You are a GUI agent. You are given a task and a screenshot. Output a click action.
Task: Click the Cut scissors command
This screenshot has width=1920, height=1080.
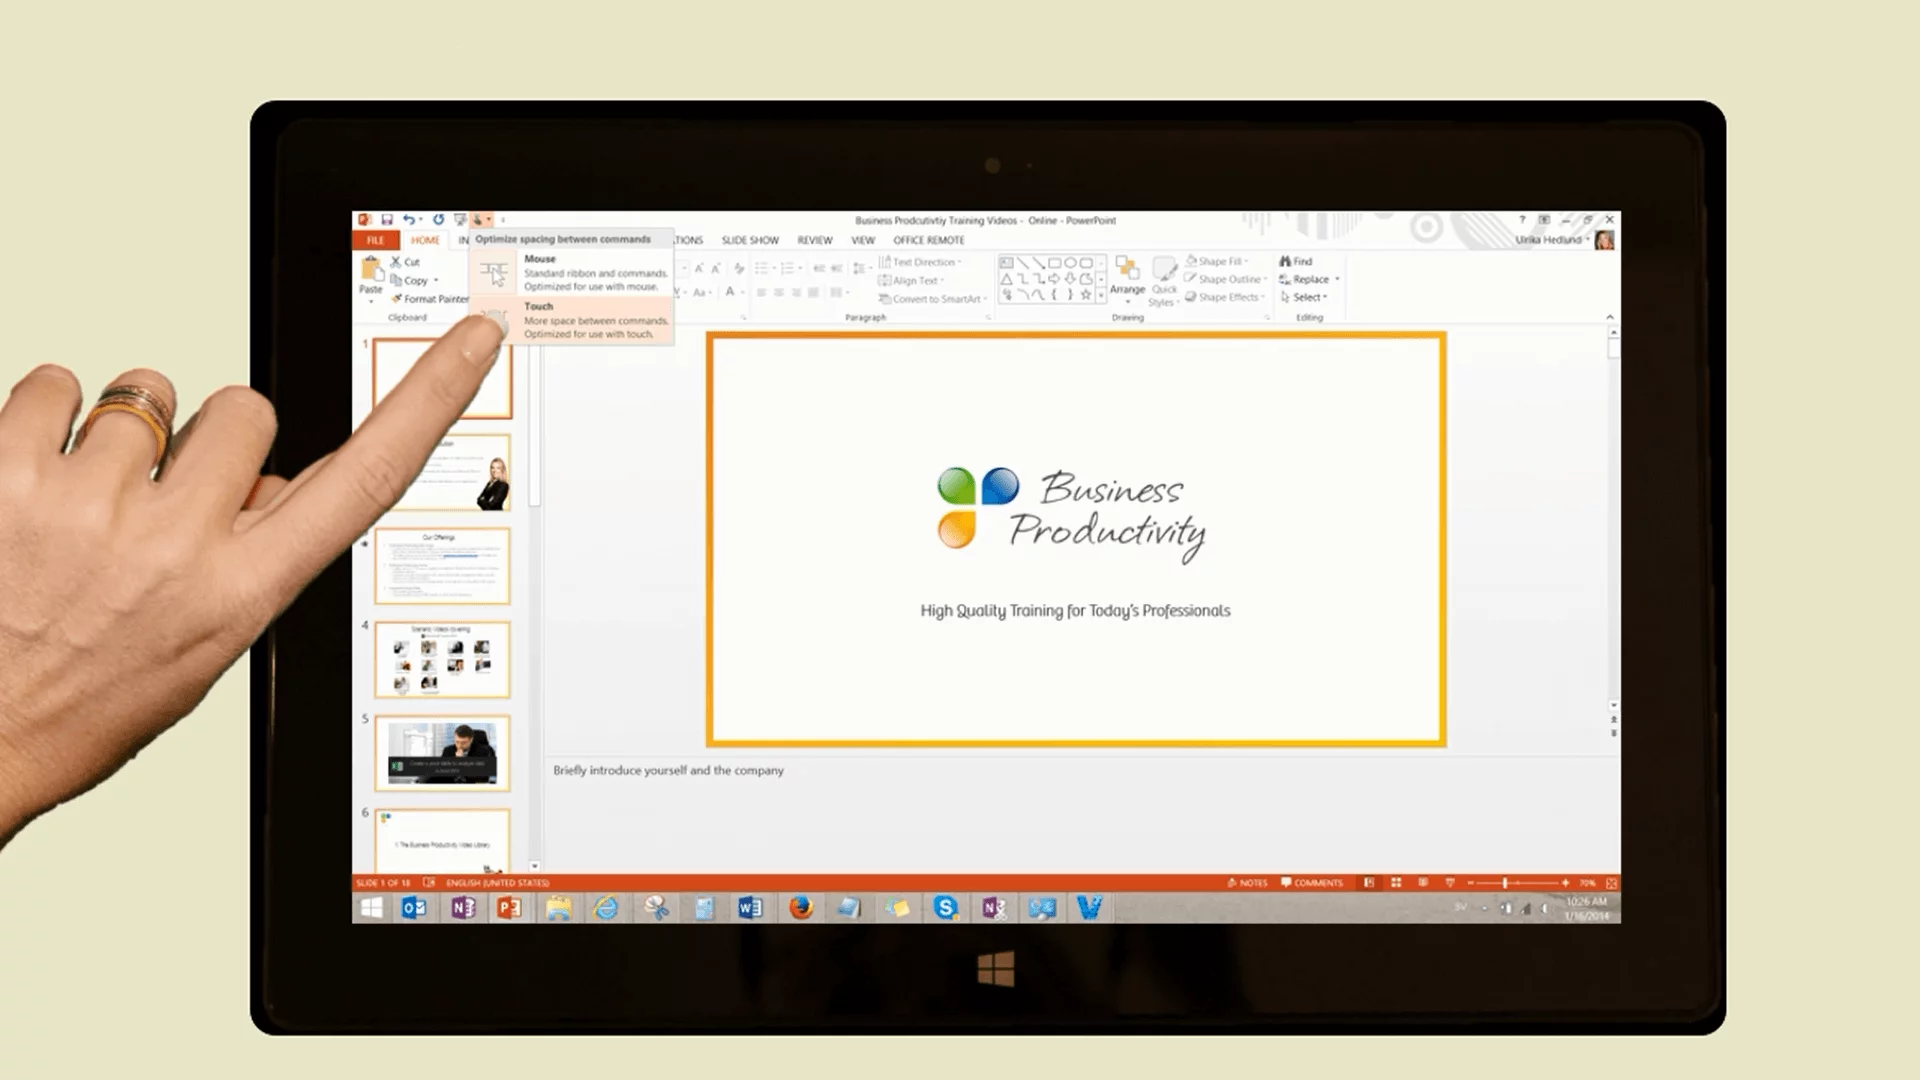click(x=406, y=262)
